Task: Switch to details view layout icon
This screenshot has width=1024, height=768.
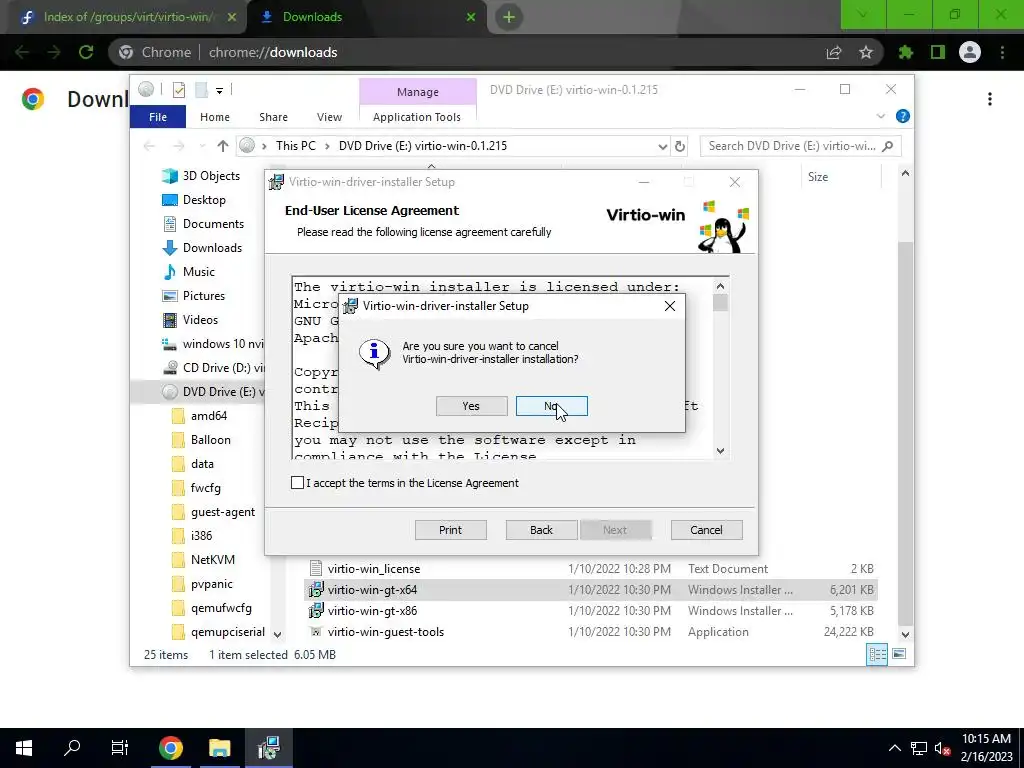Action: [877, 654]
